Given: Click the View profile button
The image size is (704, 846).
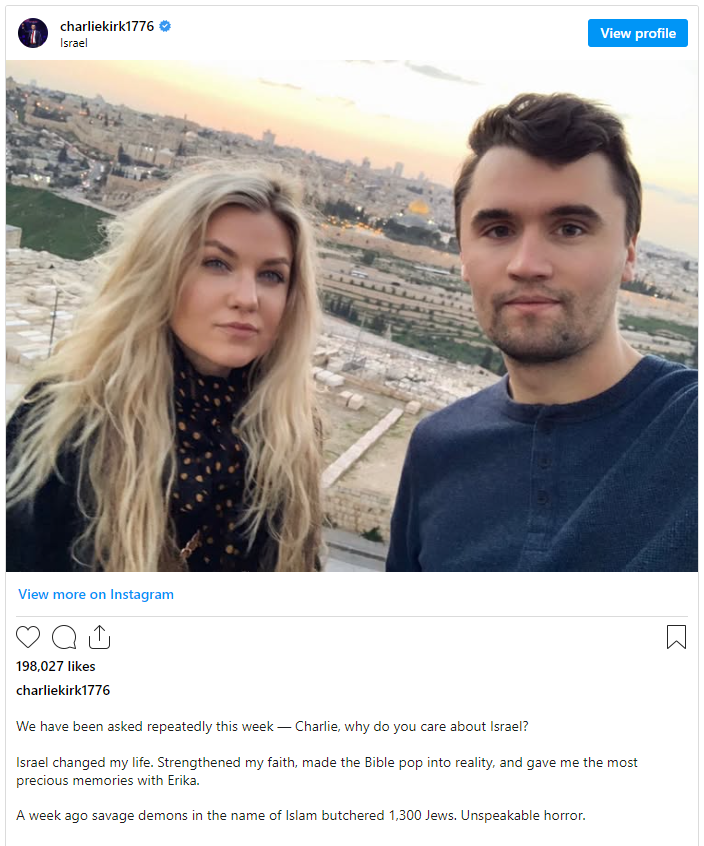Looking at the screenshot, I should [x=638, y=33].
